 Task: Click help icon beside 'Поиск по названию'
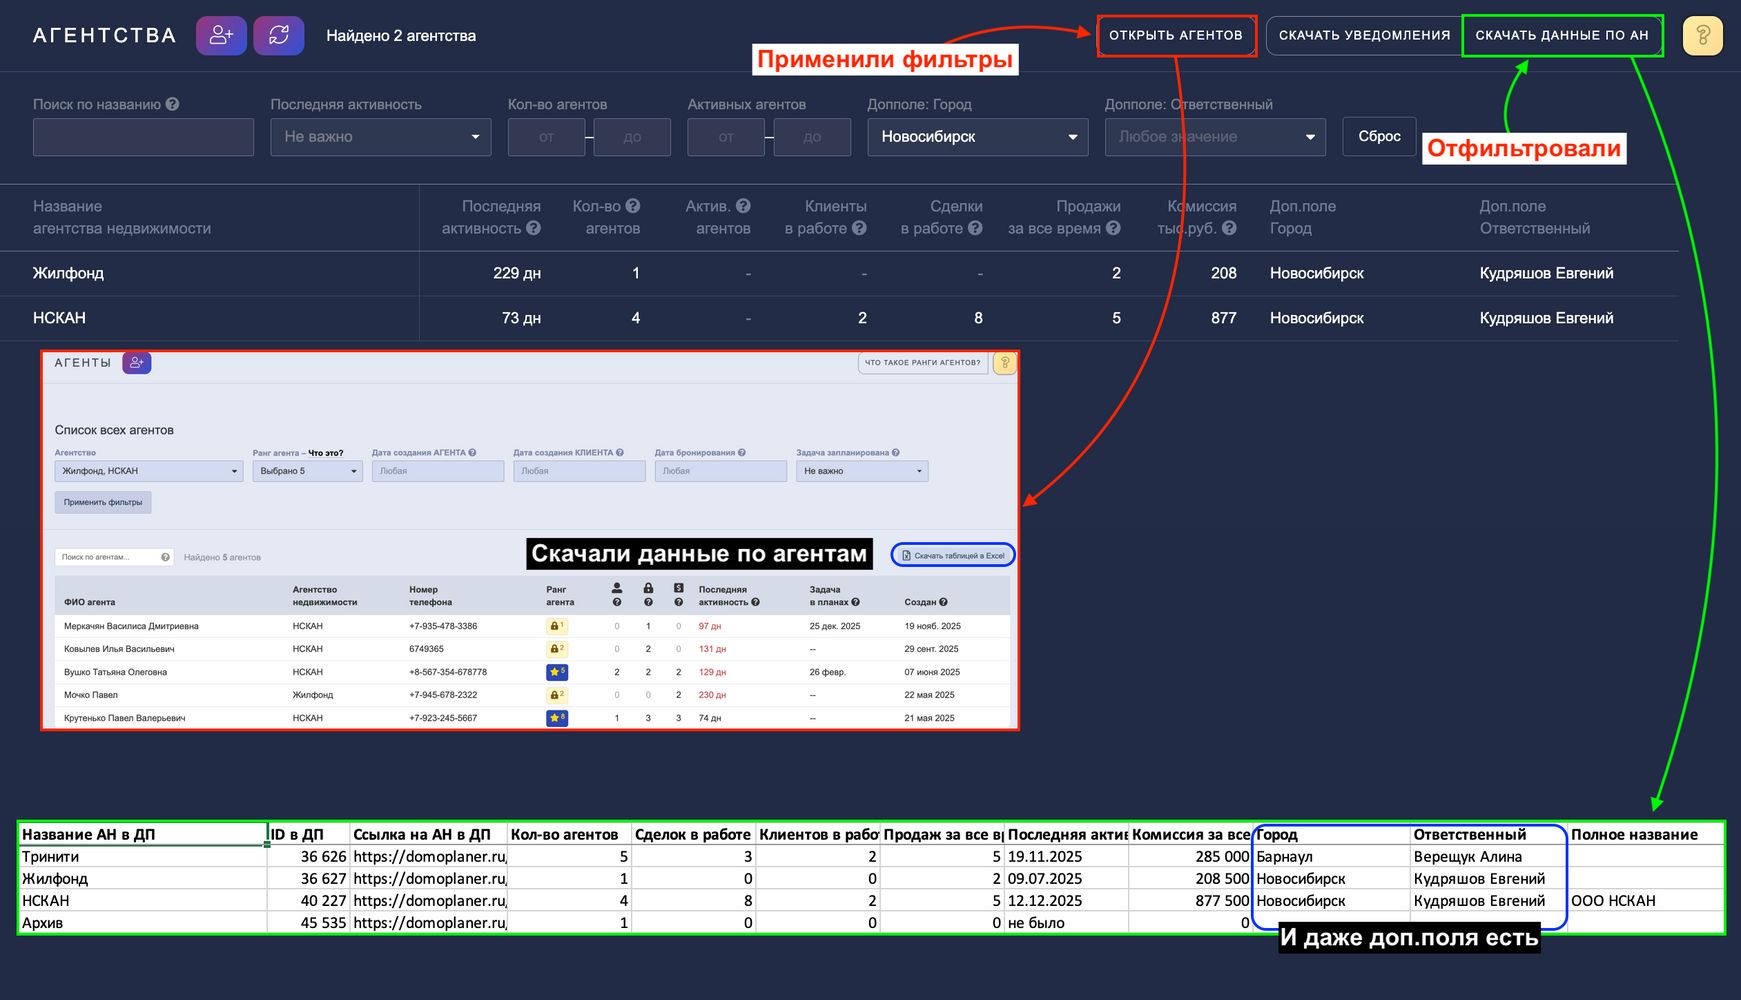[x=173, y=104]
